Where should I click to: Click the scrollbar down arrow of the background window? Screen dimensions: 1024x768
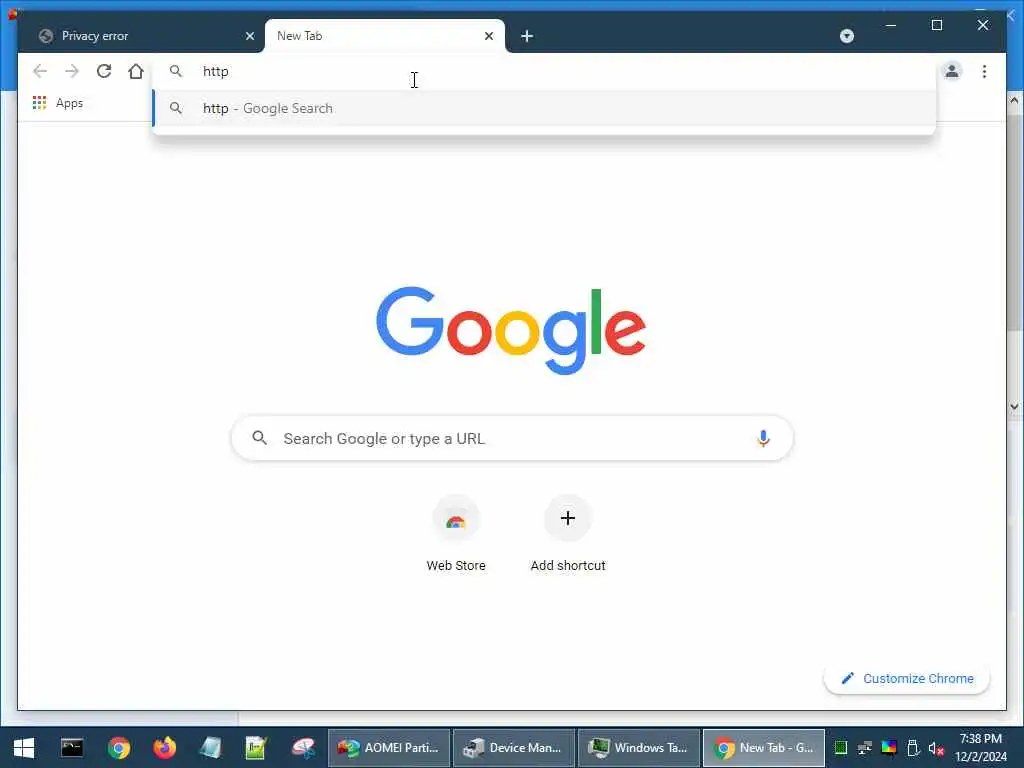pos(1014,406)
